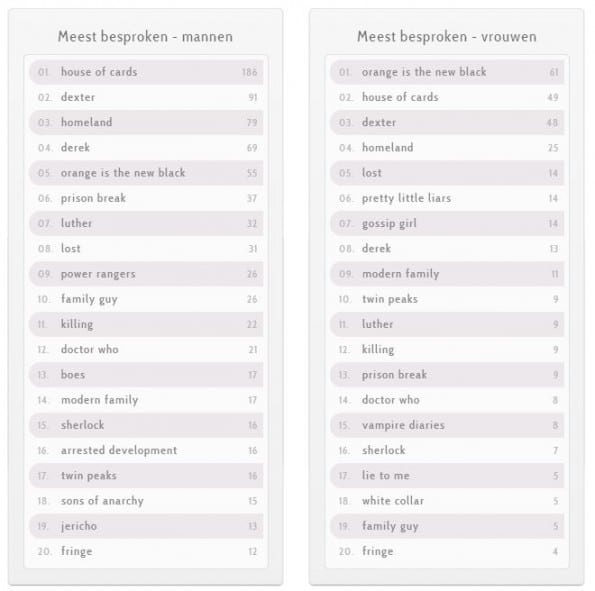
Task: Select 'pretty little liars' row
Action: pyautogui.click(x=447, y=198)
